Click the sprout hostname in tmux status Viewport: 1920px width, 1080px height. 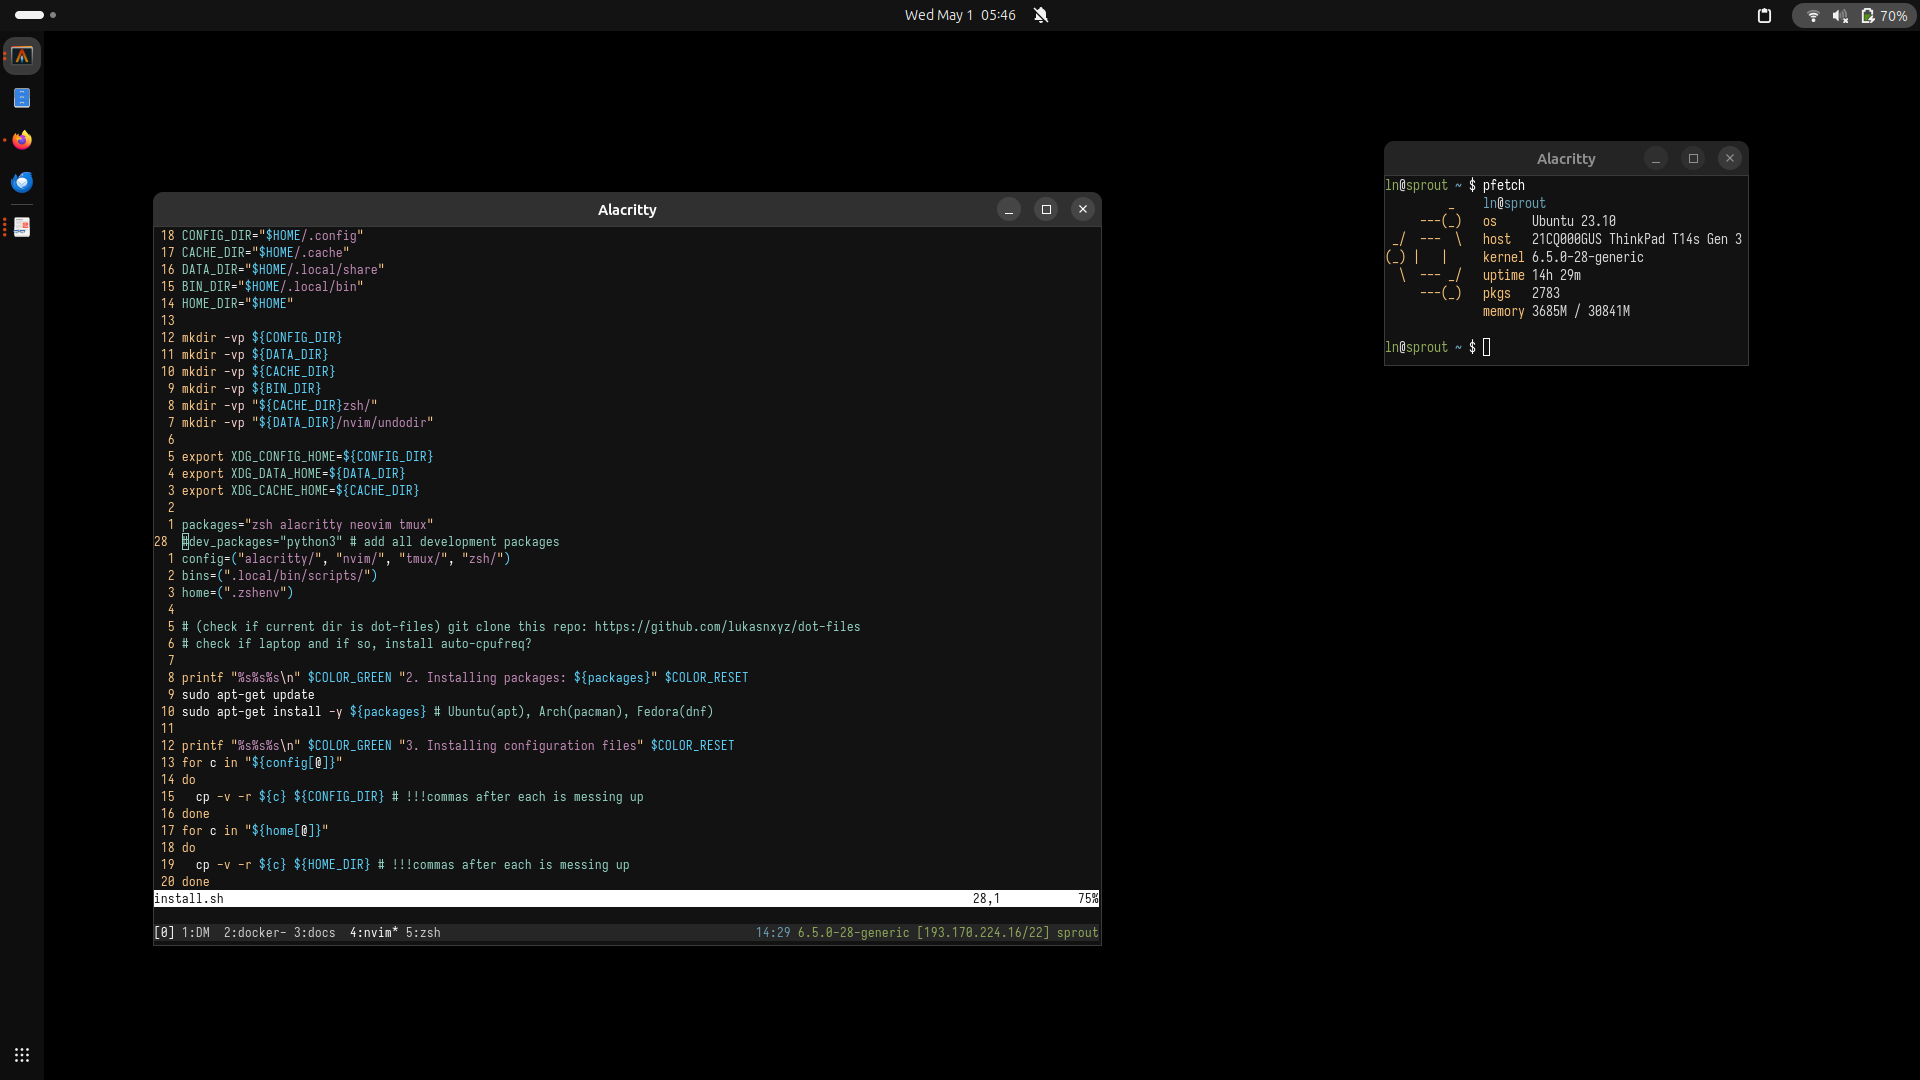click(1078, 932)
